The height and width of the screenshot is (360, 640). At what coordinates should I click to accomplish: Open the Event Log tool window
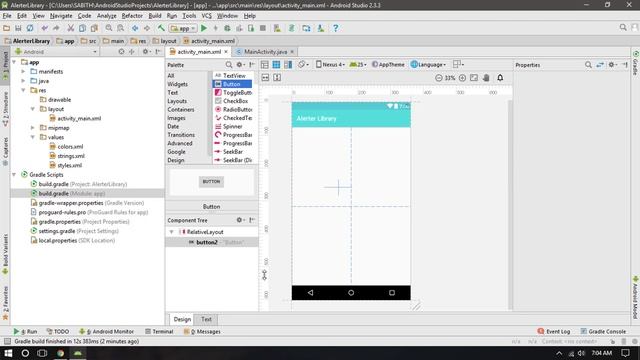[x=553, y=331]
